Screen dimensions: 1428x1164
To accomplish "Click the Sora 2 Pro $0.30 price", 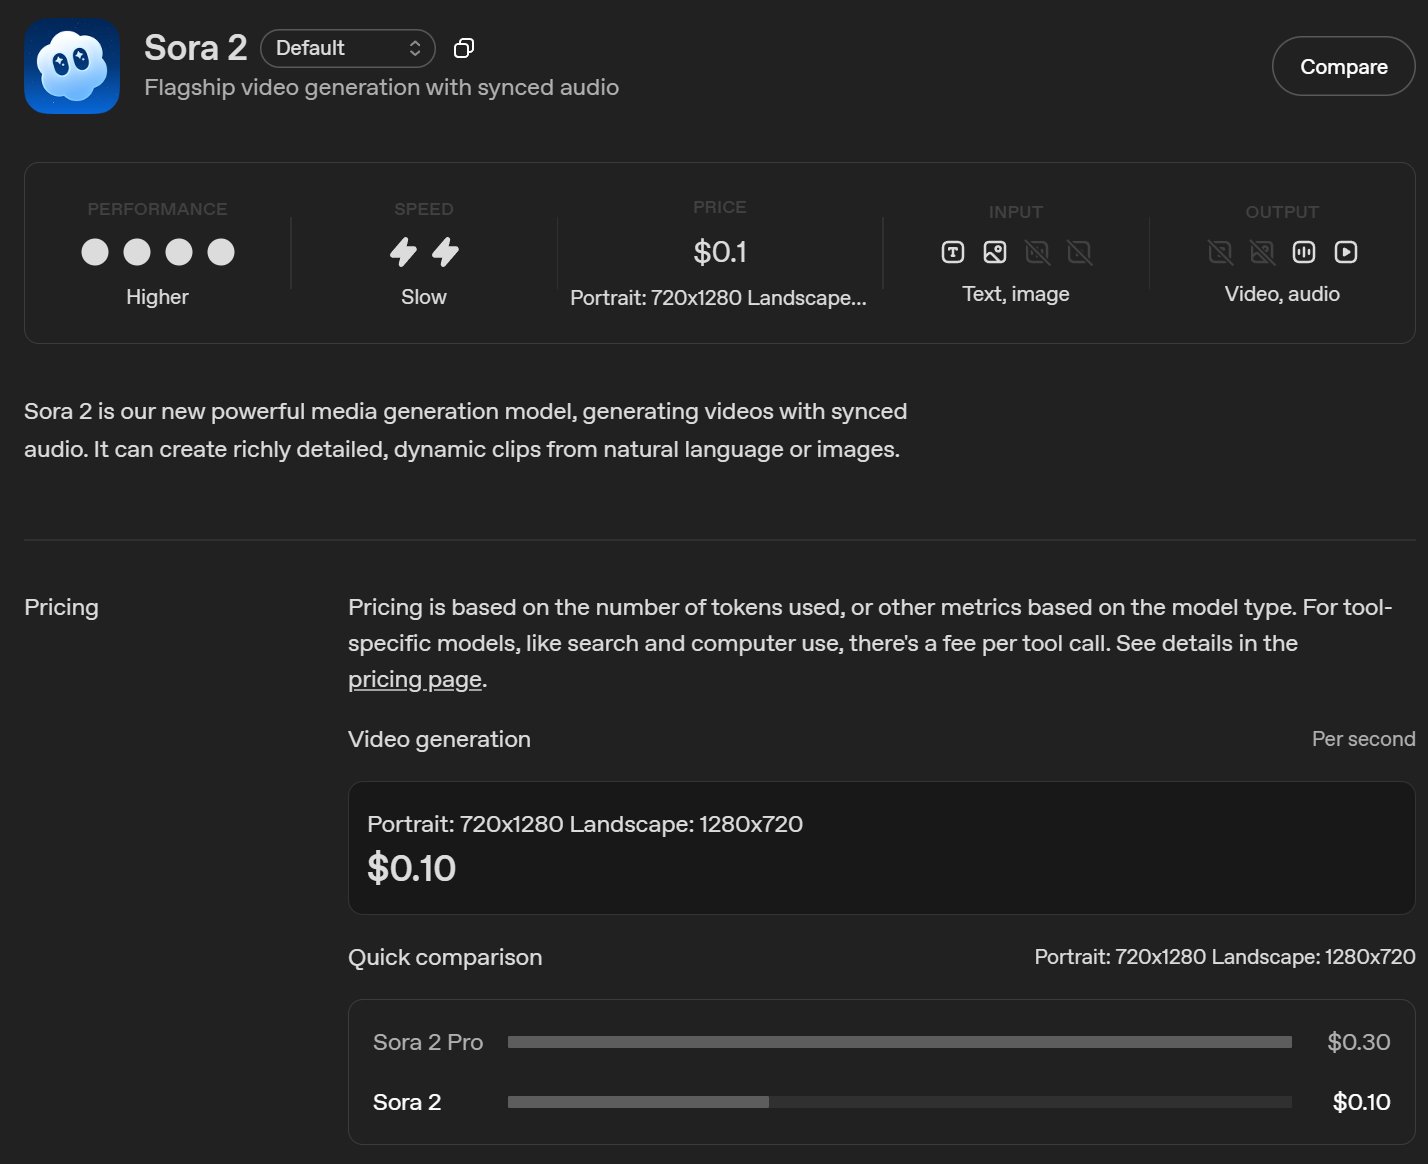I will coord(1358,1042).
